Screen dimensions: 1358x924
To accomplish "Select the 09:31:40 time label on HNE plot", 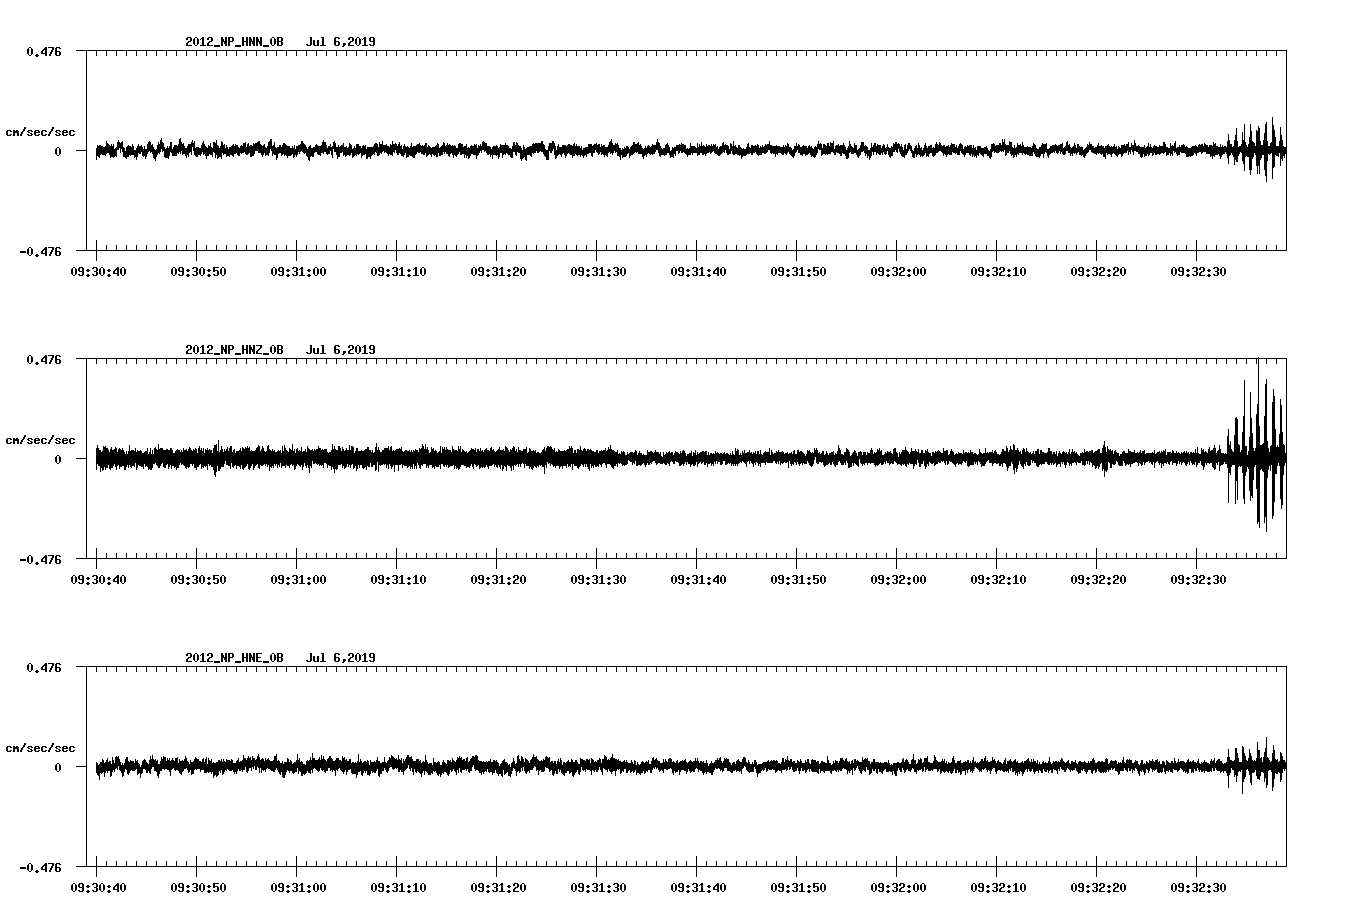I will click(698, 888).
